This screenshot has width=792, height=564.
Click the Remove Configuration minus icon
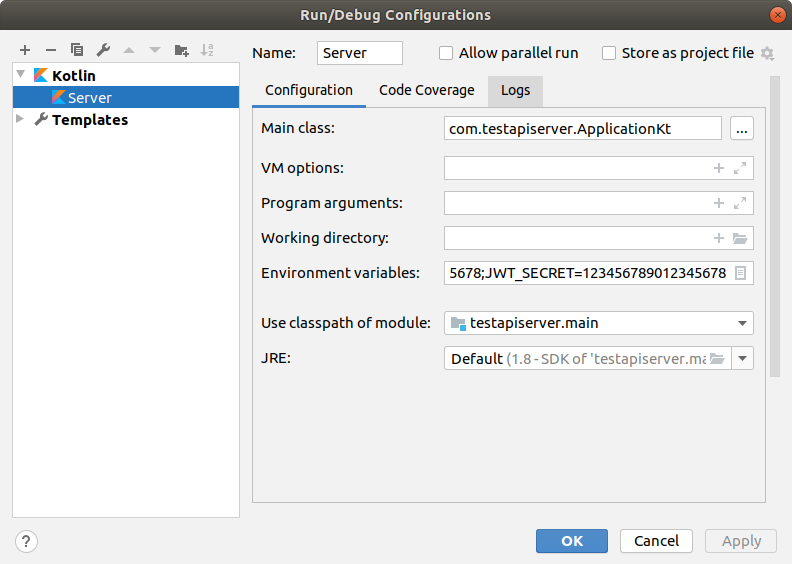[51, 49]
